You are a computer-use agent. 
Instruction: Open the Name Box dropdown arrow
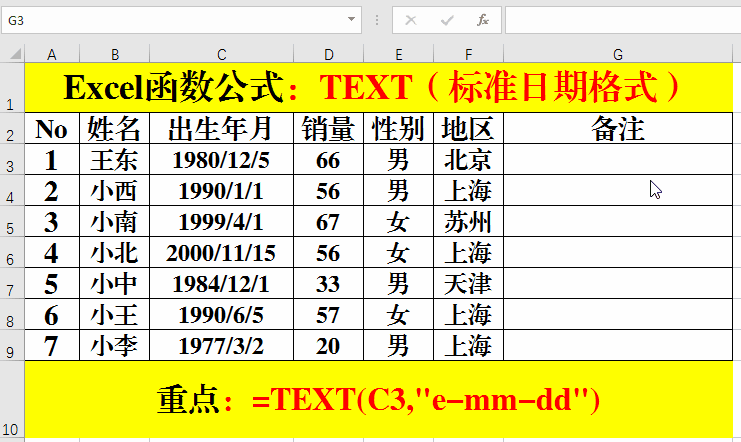[x=351, y=19]
